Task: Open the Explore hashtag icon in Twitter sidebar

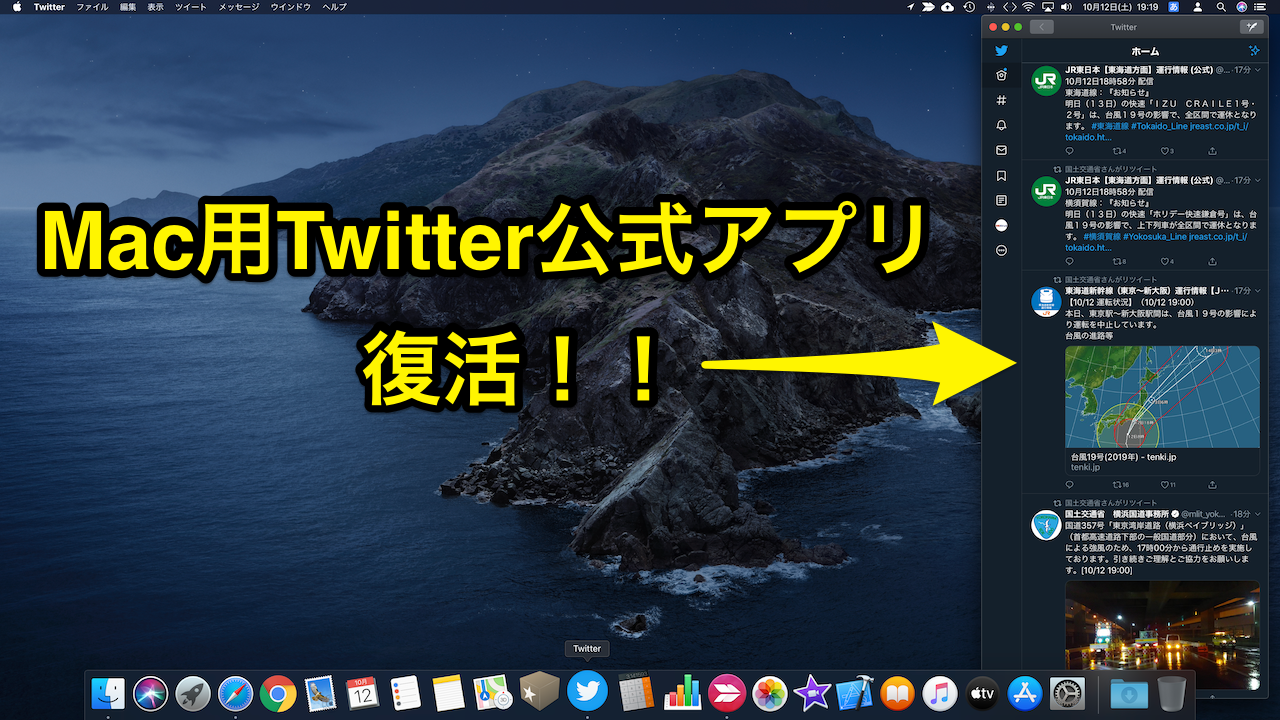Action: click(x=1002, y=100)
